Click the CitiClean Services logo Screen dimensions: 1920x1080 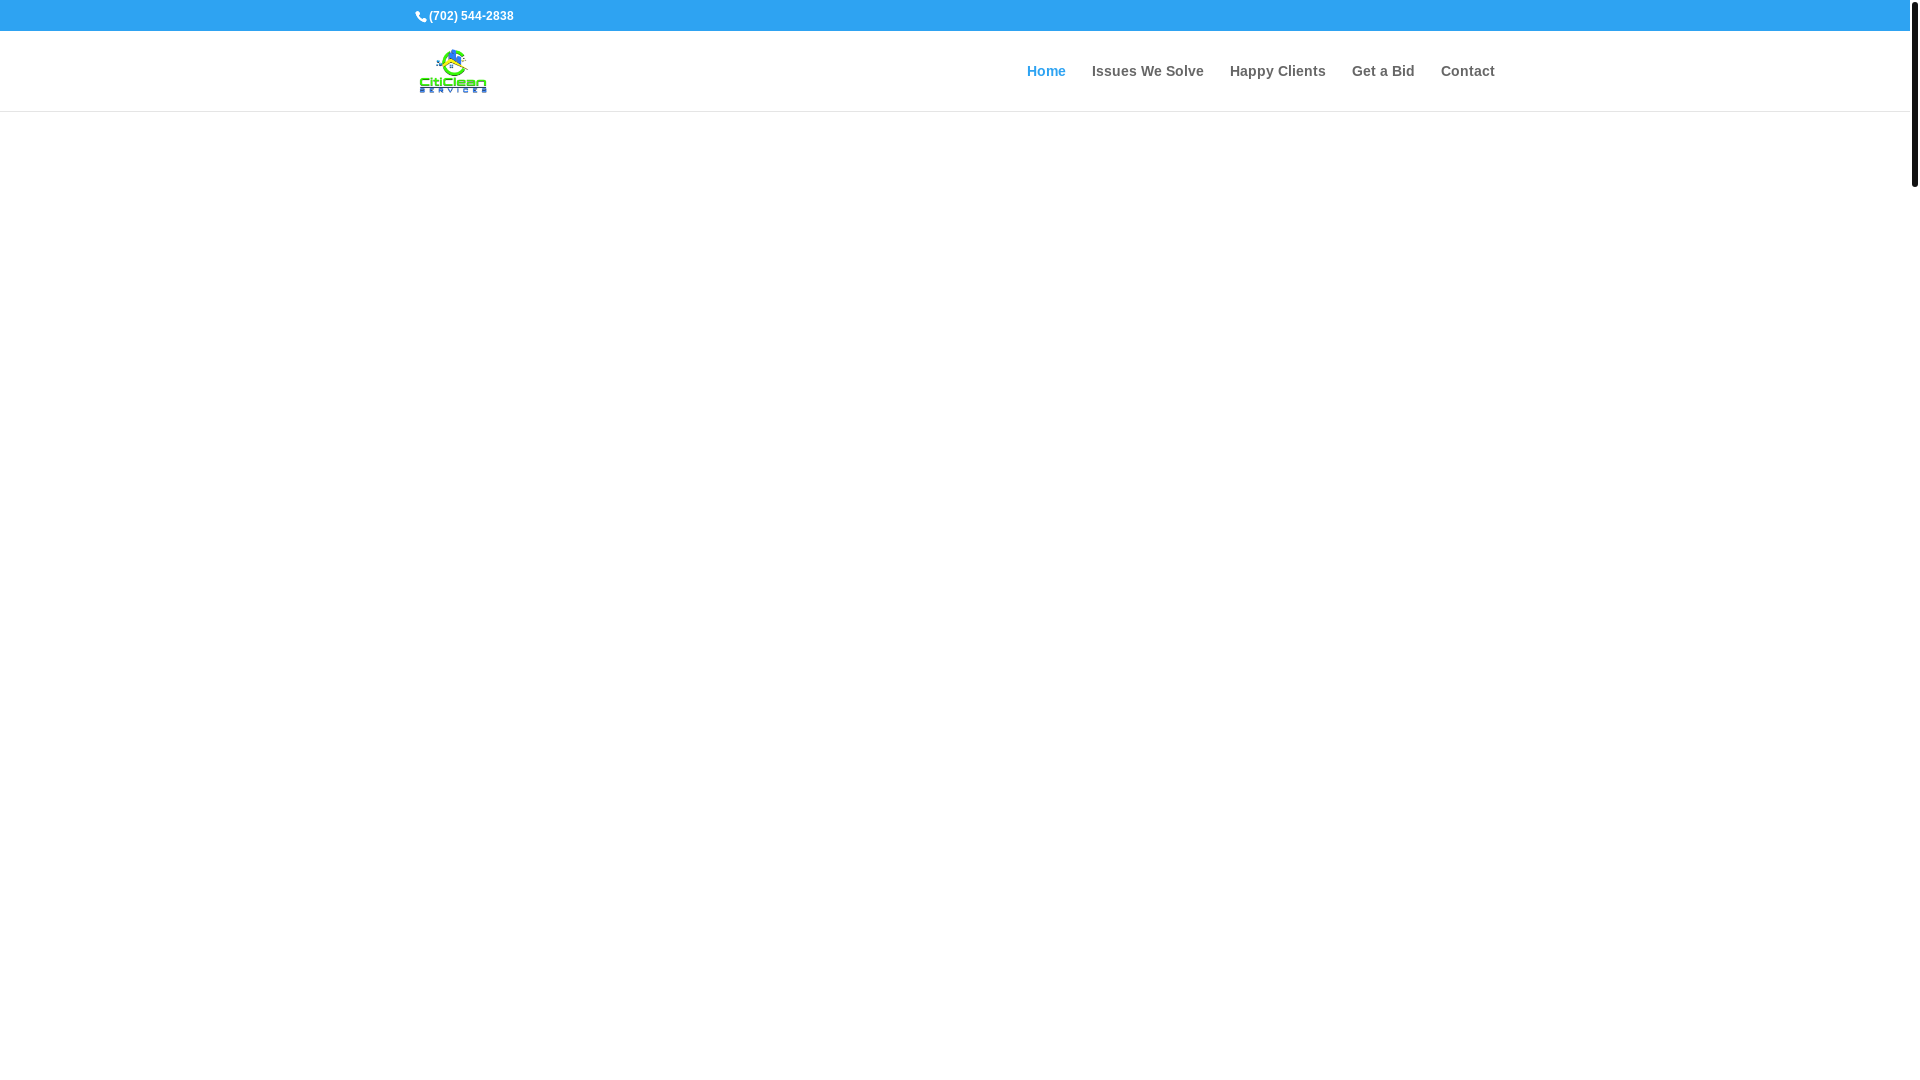(x=453, y=71)
